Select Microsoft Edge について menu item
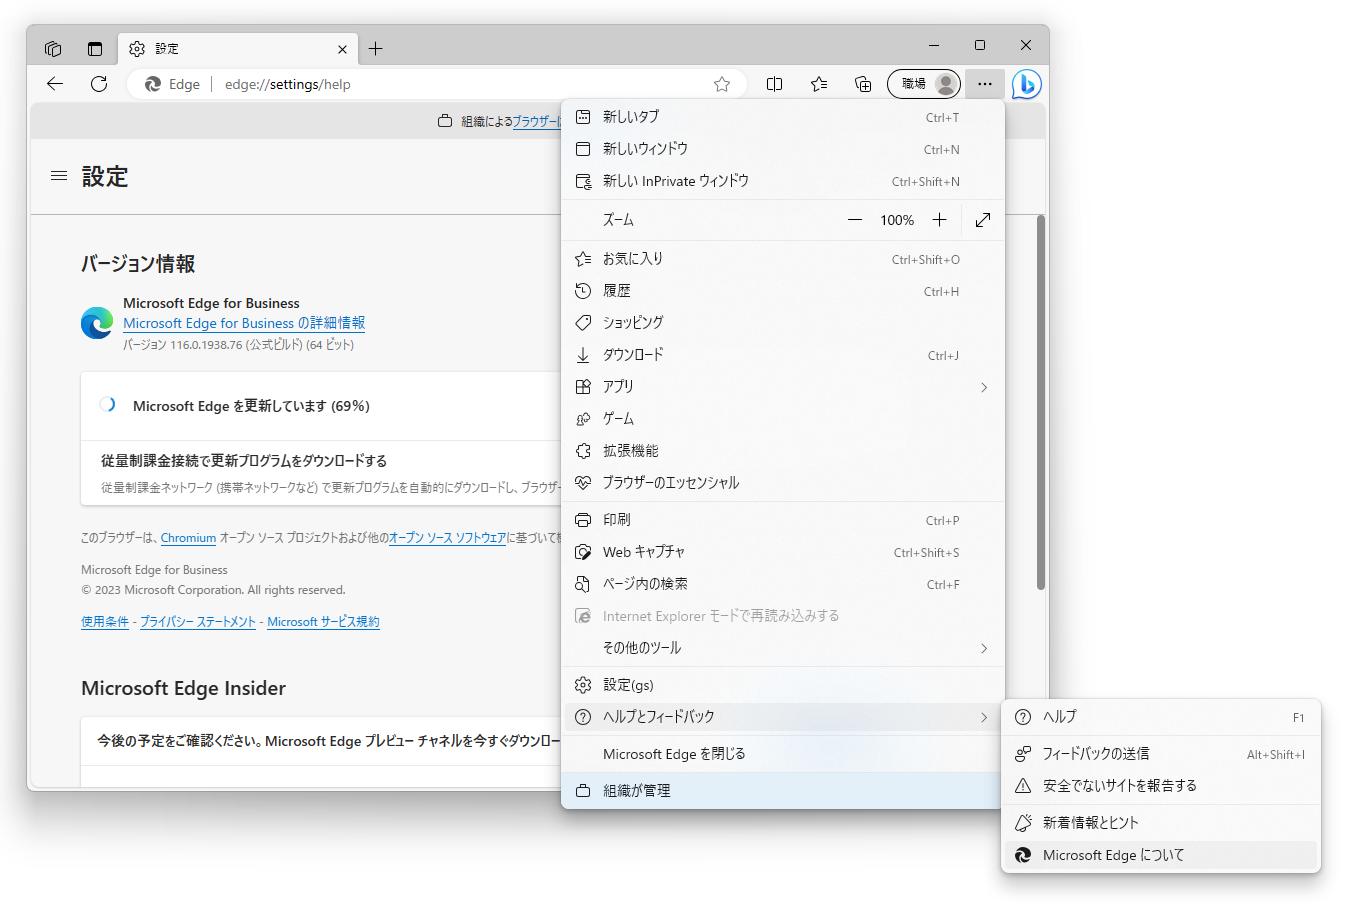This screenshot has height=908, width=1353. [x=1112, y=855]
